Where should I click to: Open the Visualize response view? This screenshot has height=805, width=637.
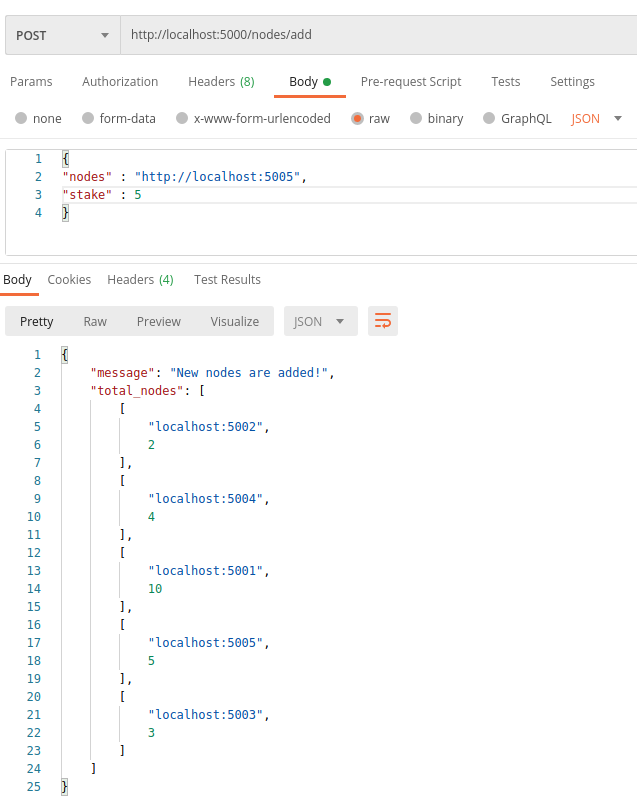click(235, 321)
